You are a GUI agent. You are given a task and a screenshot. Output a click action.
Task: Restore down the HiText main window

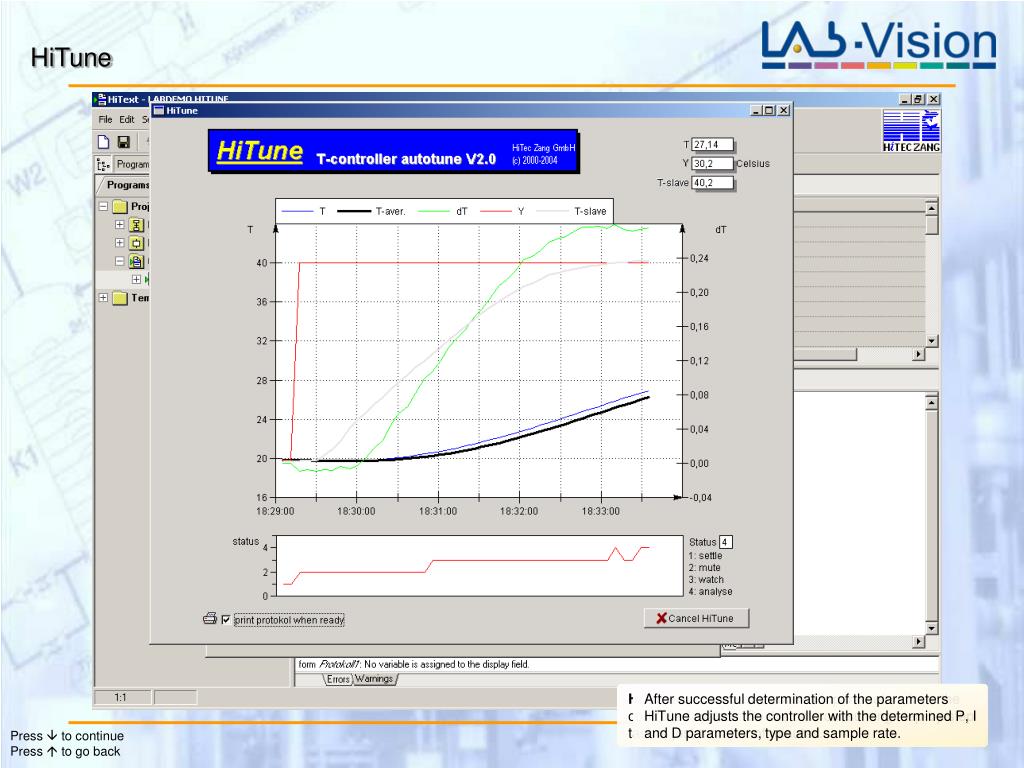pos(918,99)
